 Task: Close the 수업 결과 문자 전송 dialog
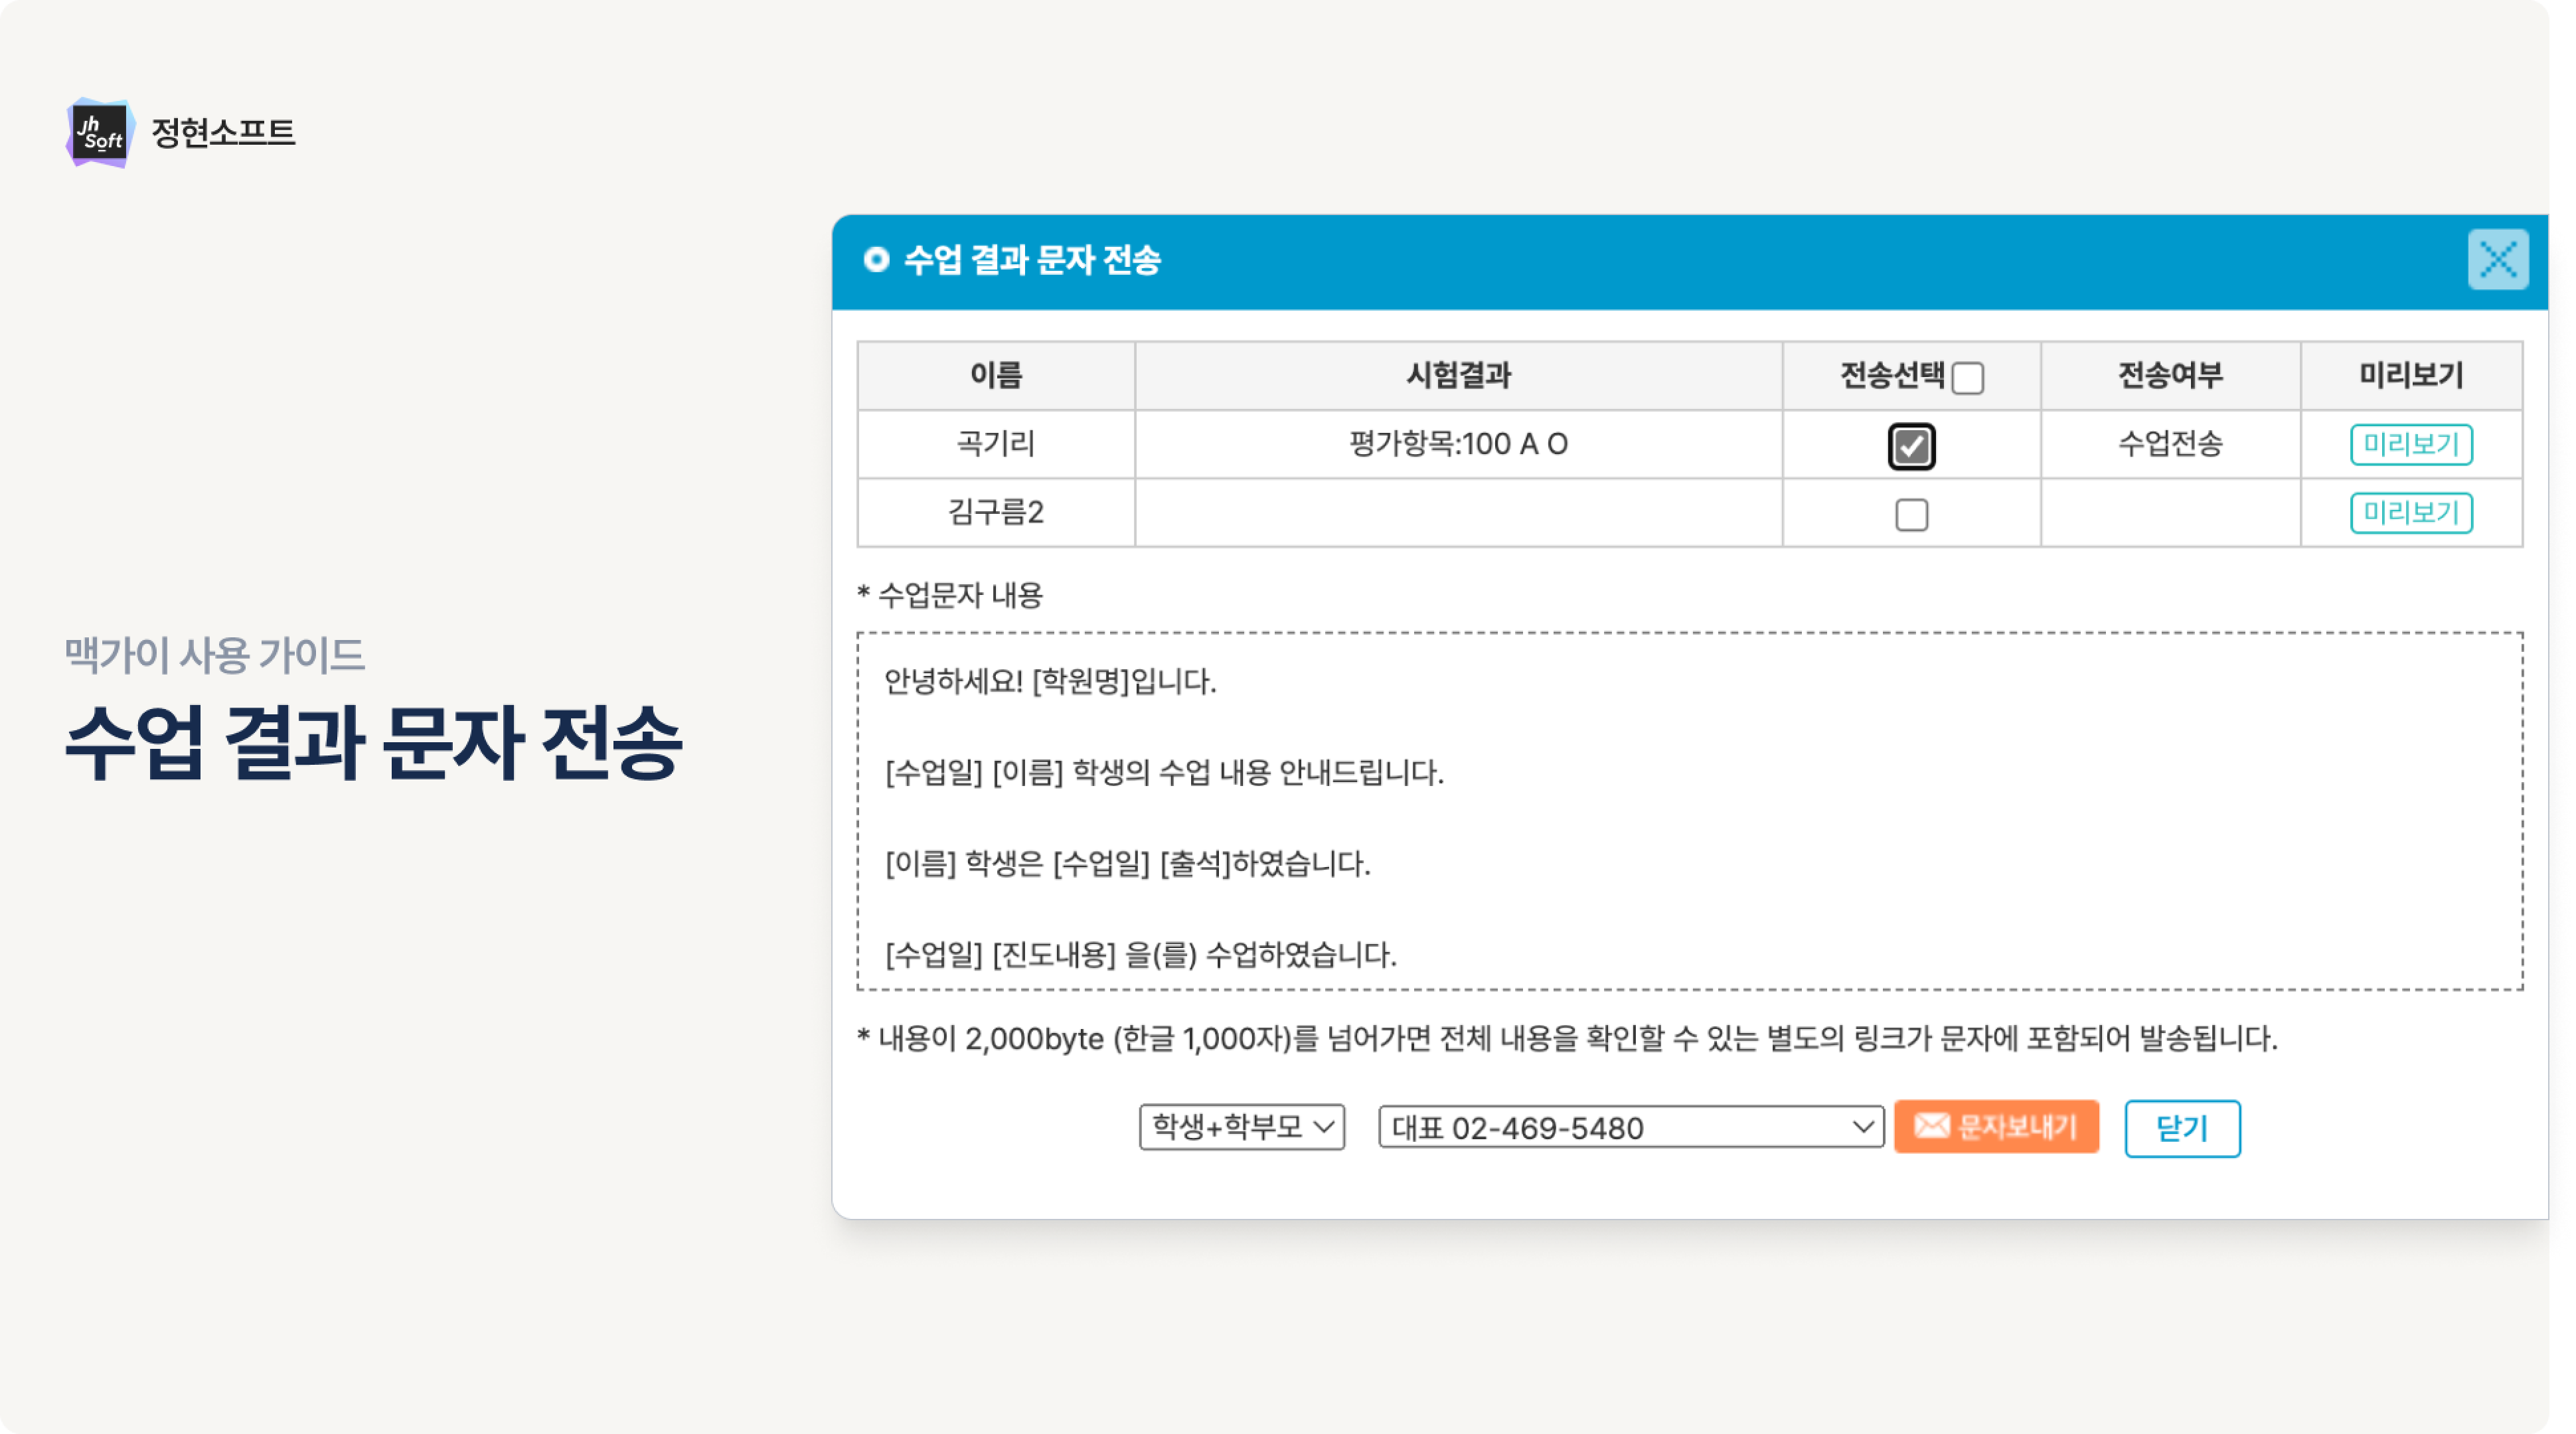2497,260
